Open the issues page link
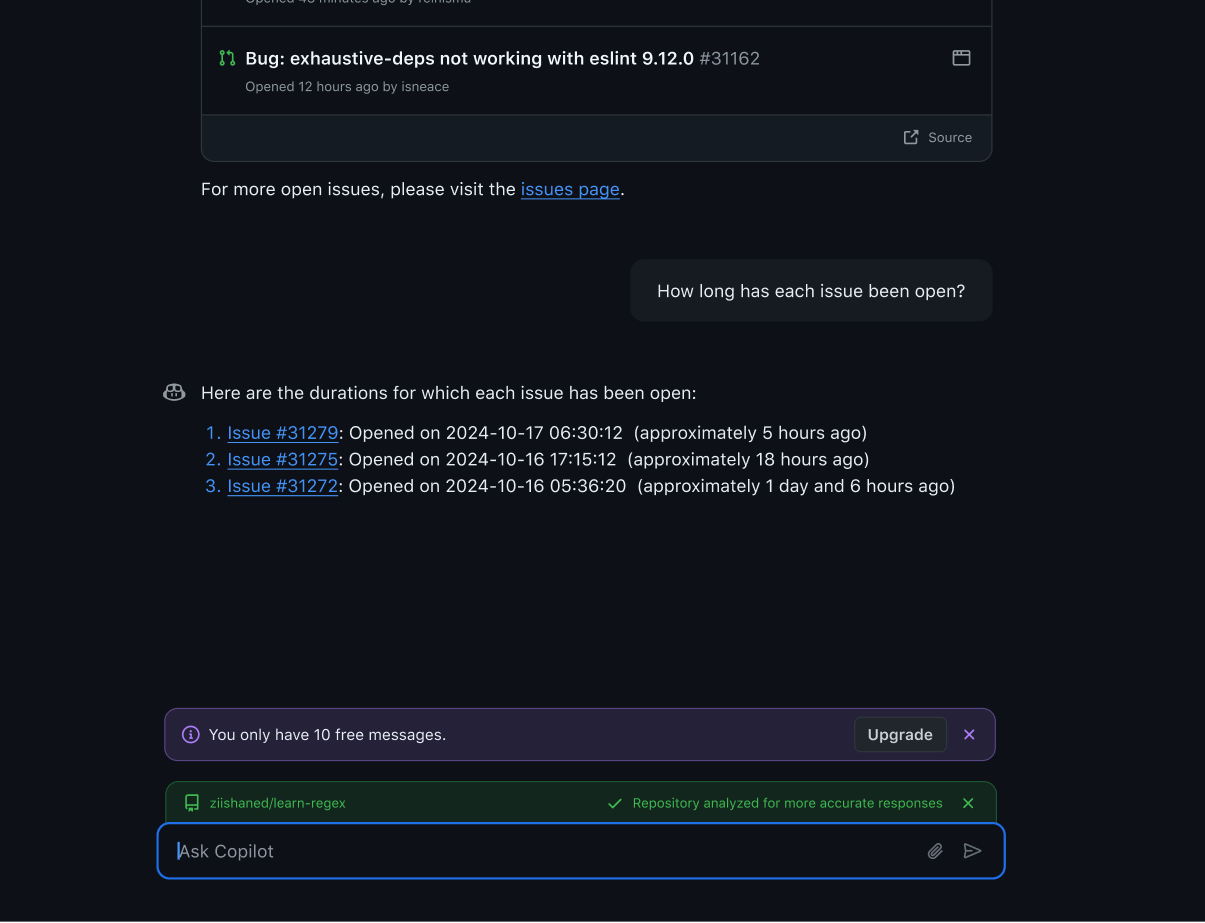 coord(570,189)
